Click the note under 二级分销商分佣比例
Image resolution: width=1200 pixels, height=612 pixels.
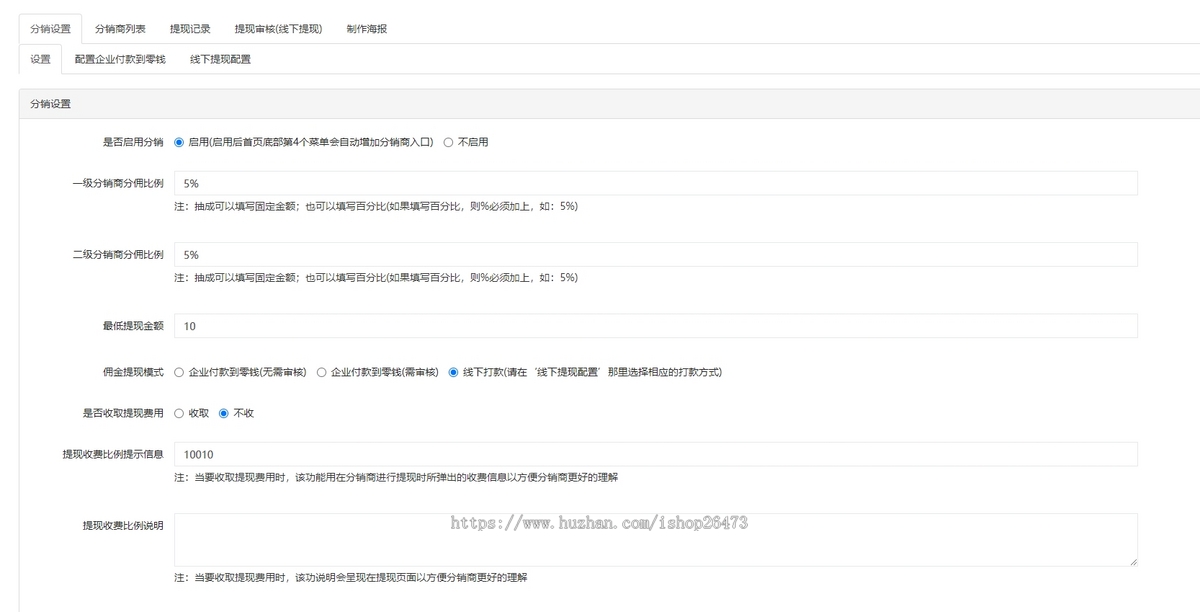(x=376, y=277)
